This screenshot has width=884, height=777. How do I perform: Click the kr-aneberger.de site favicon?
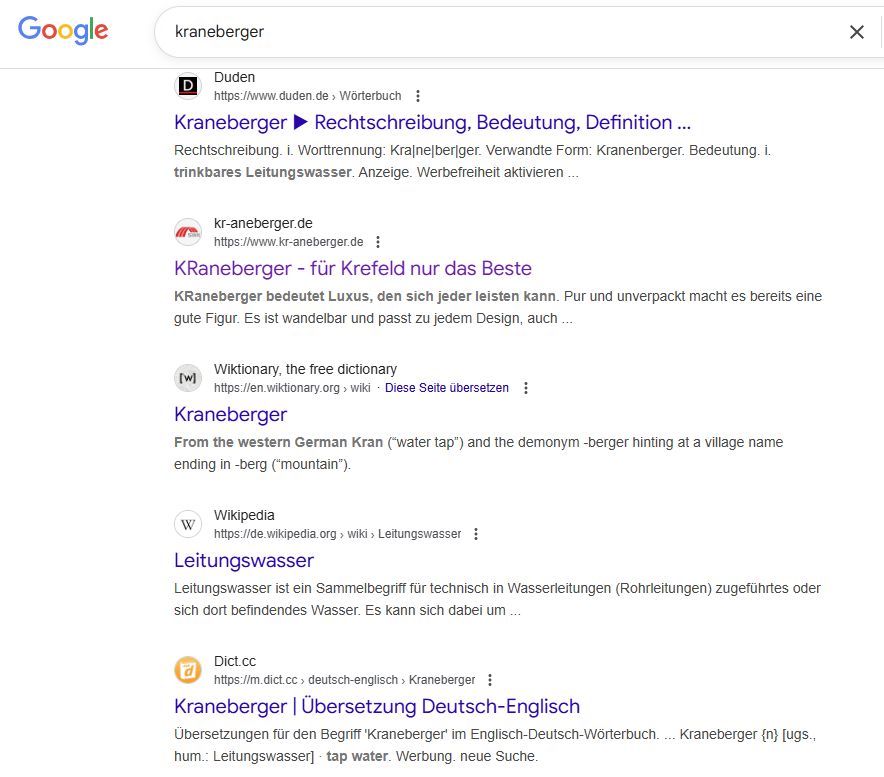pyautogui.click(x=188, y=233)
